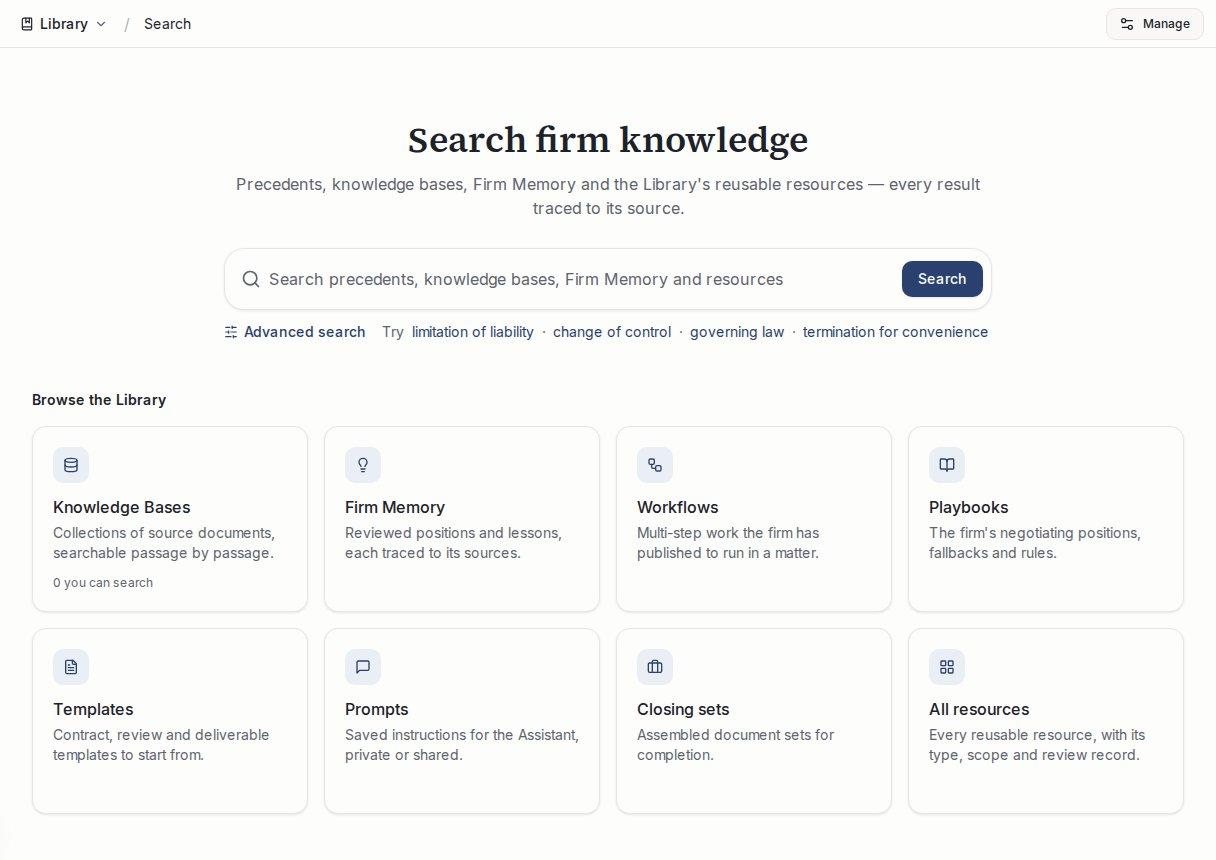Try the 'governing law' suggestion
This screenshot has height=860, width=1216.
pyautogui.click(x=737, y=332)
